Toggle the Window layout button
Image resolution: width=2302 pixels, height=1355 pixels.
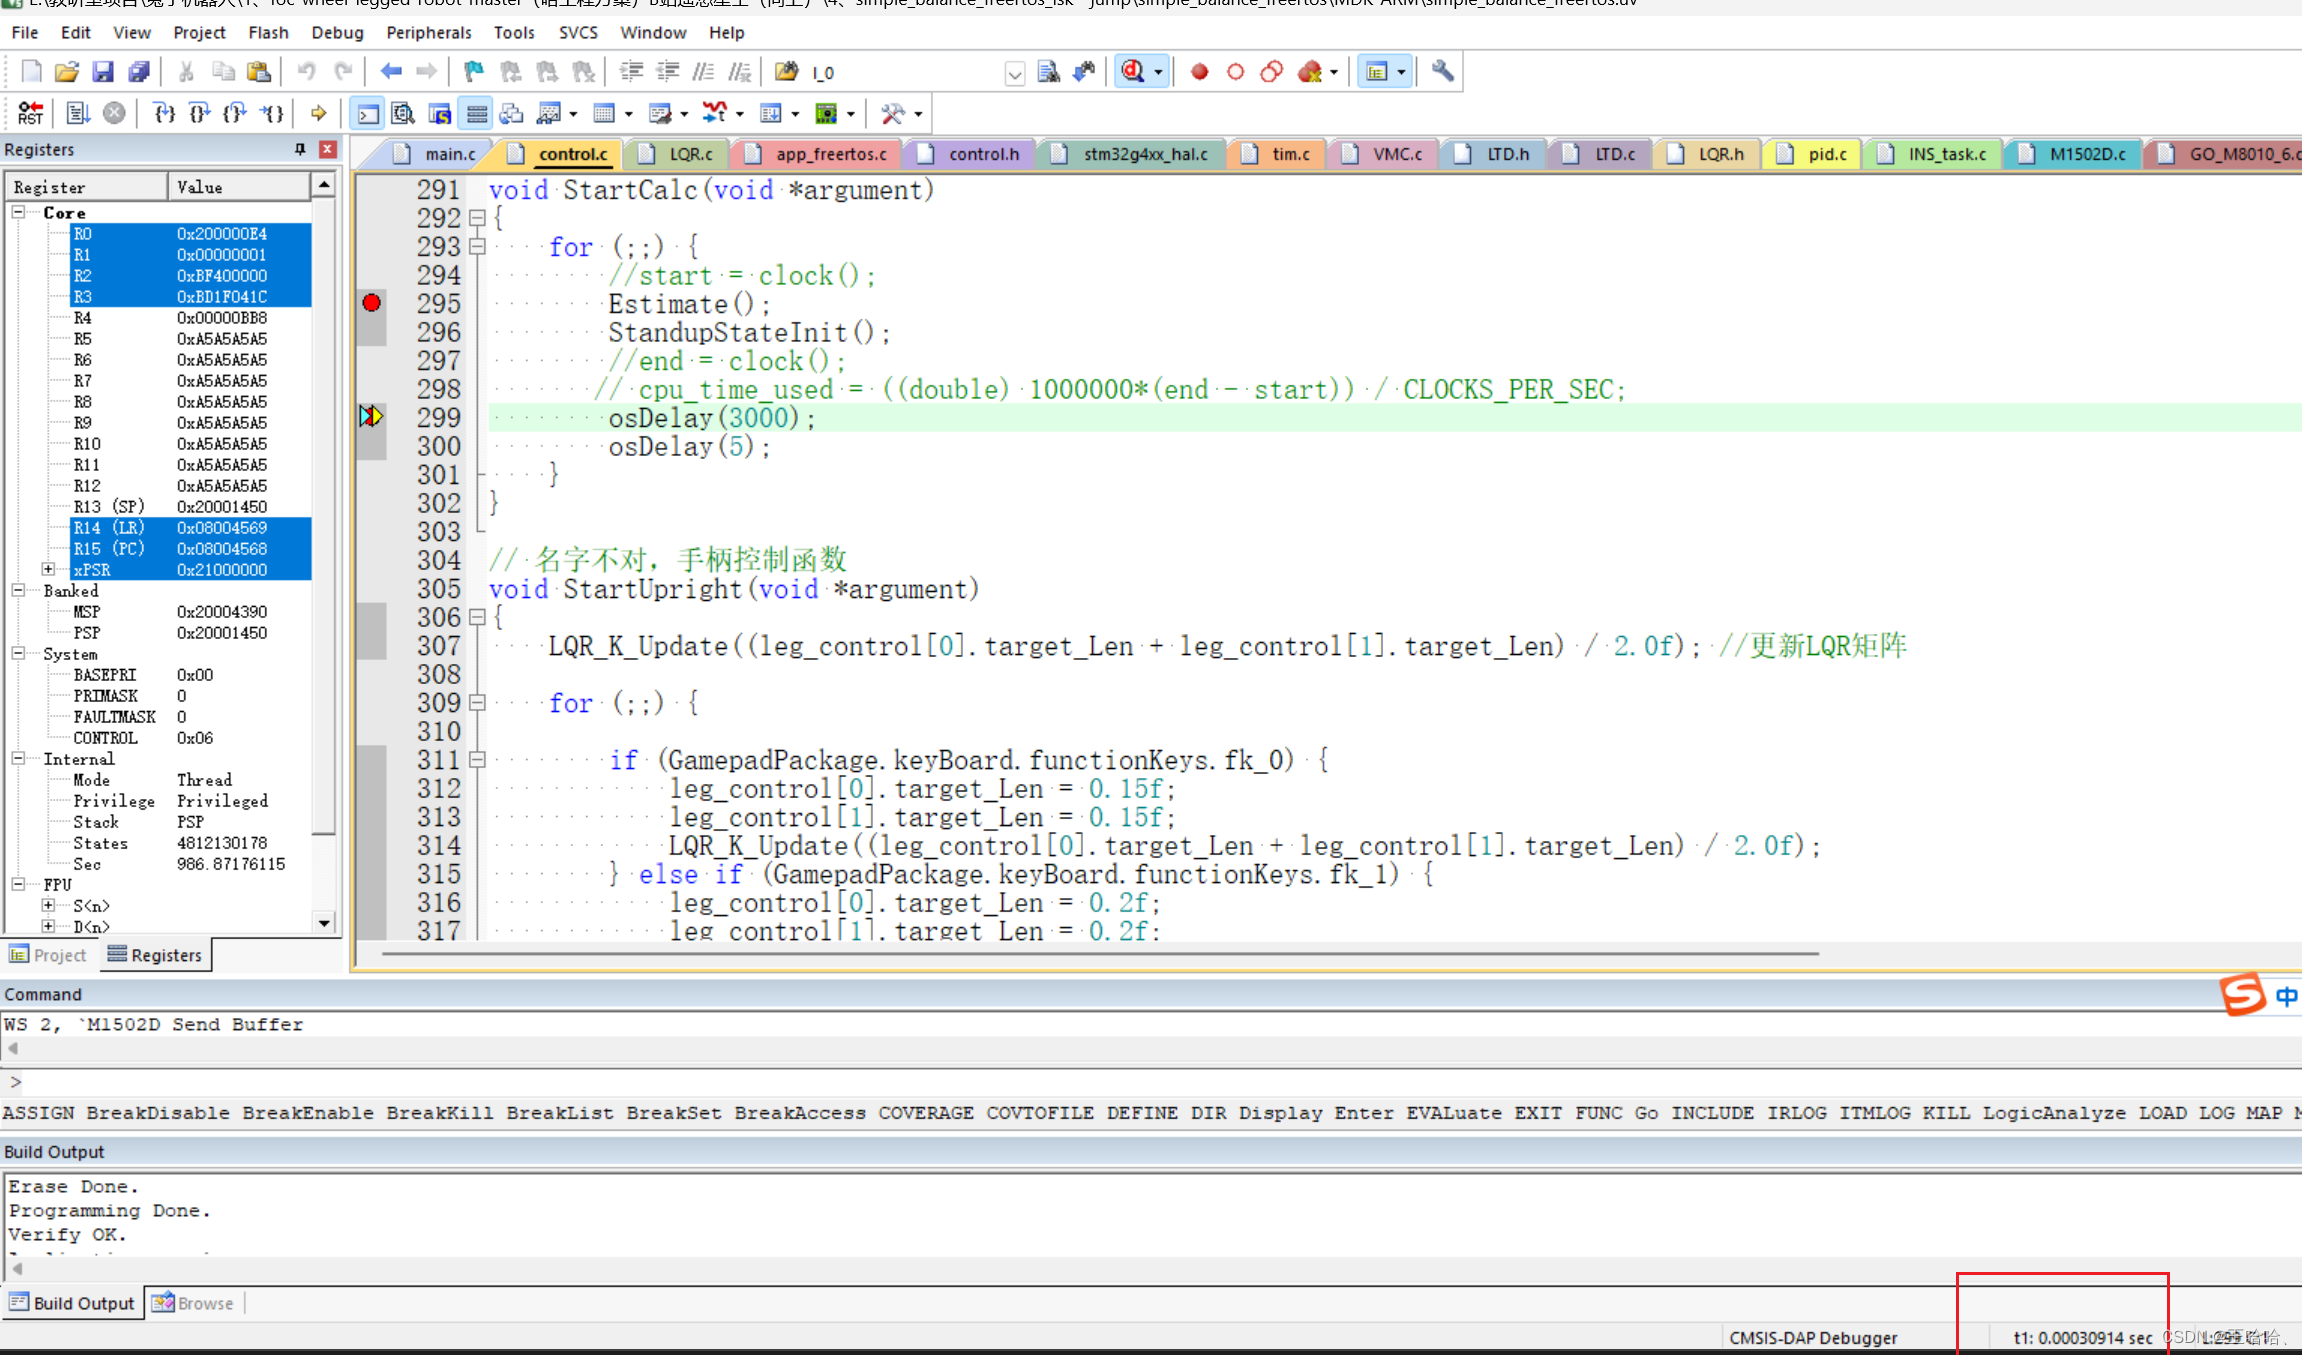[1377, 71]
